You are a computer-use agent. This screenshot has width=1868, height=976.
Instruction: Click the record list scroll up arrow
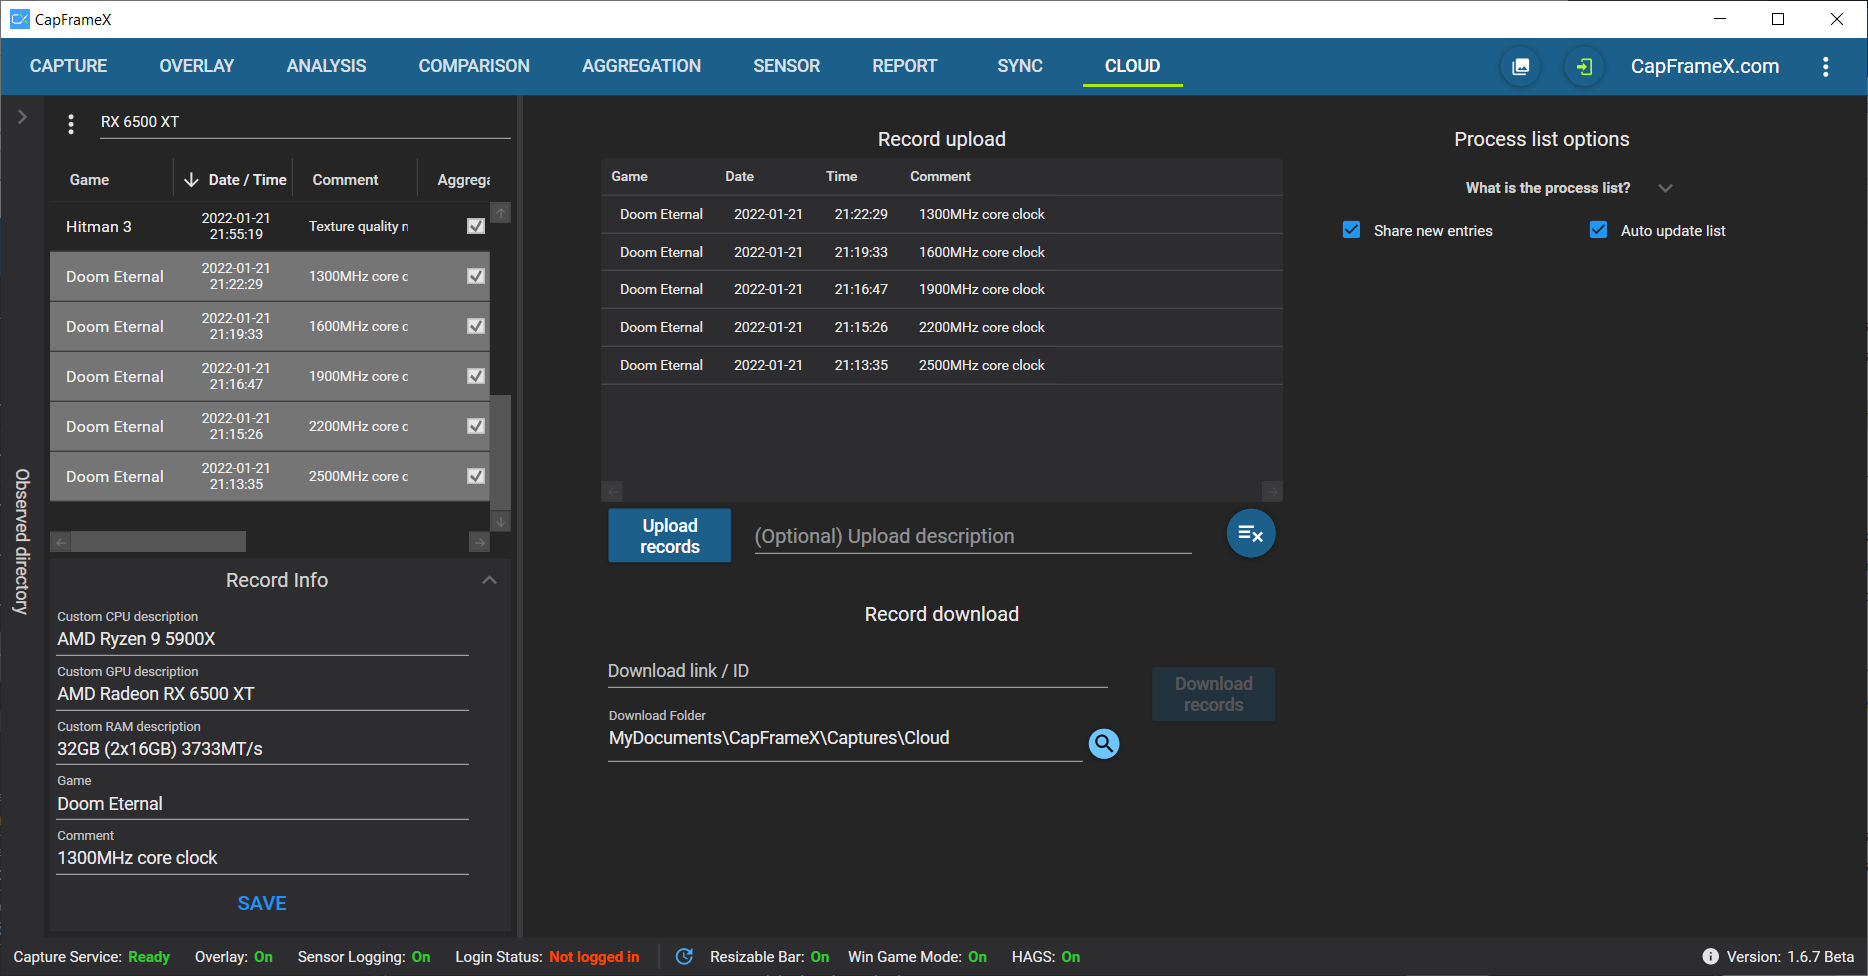click(501, 212)
